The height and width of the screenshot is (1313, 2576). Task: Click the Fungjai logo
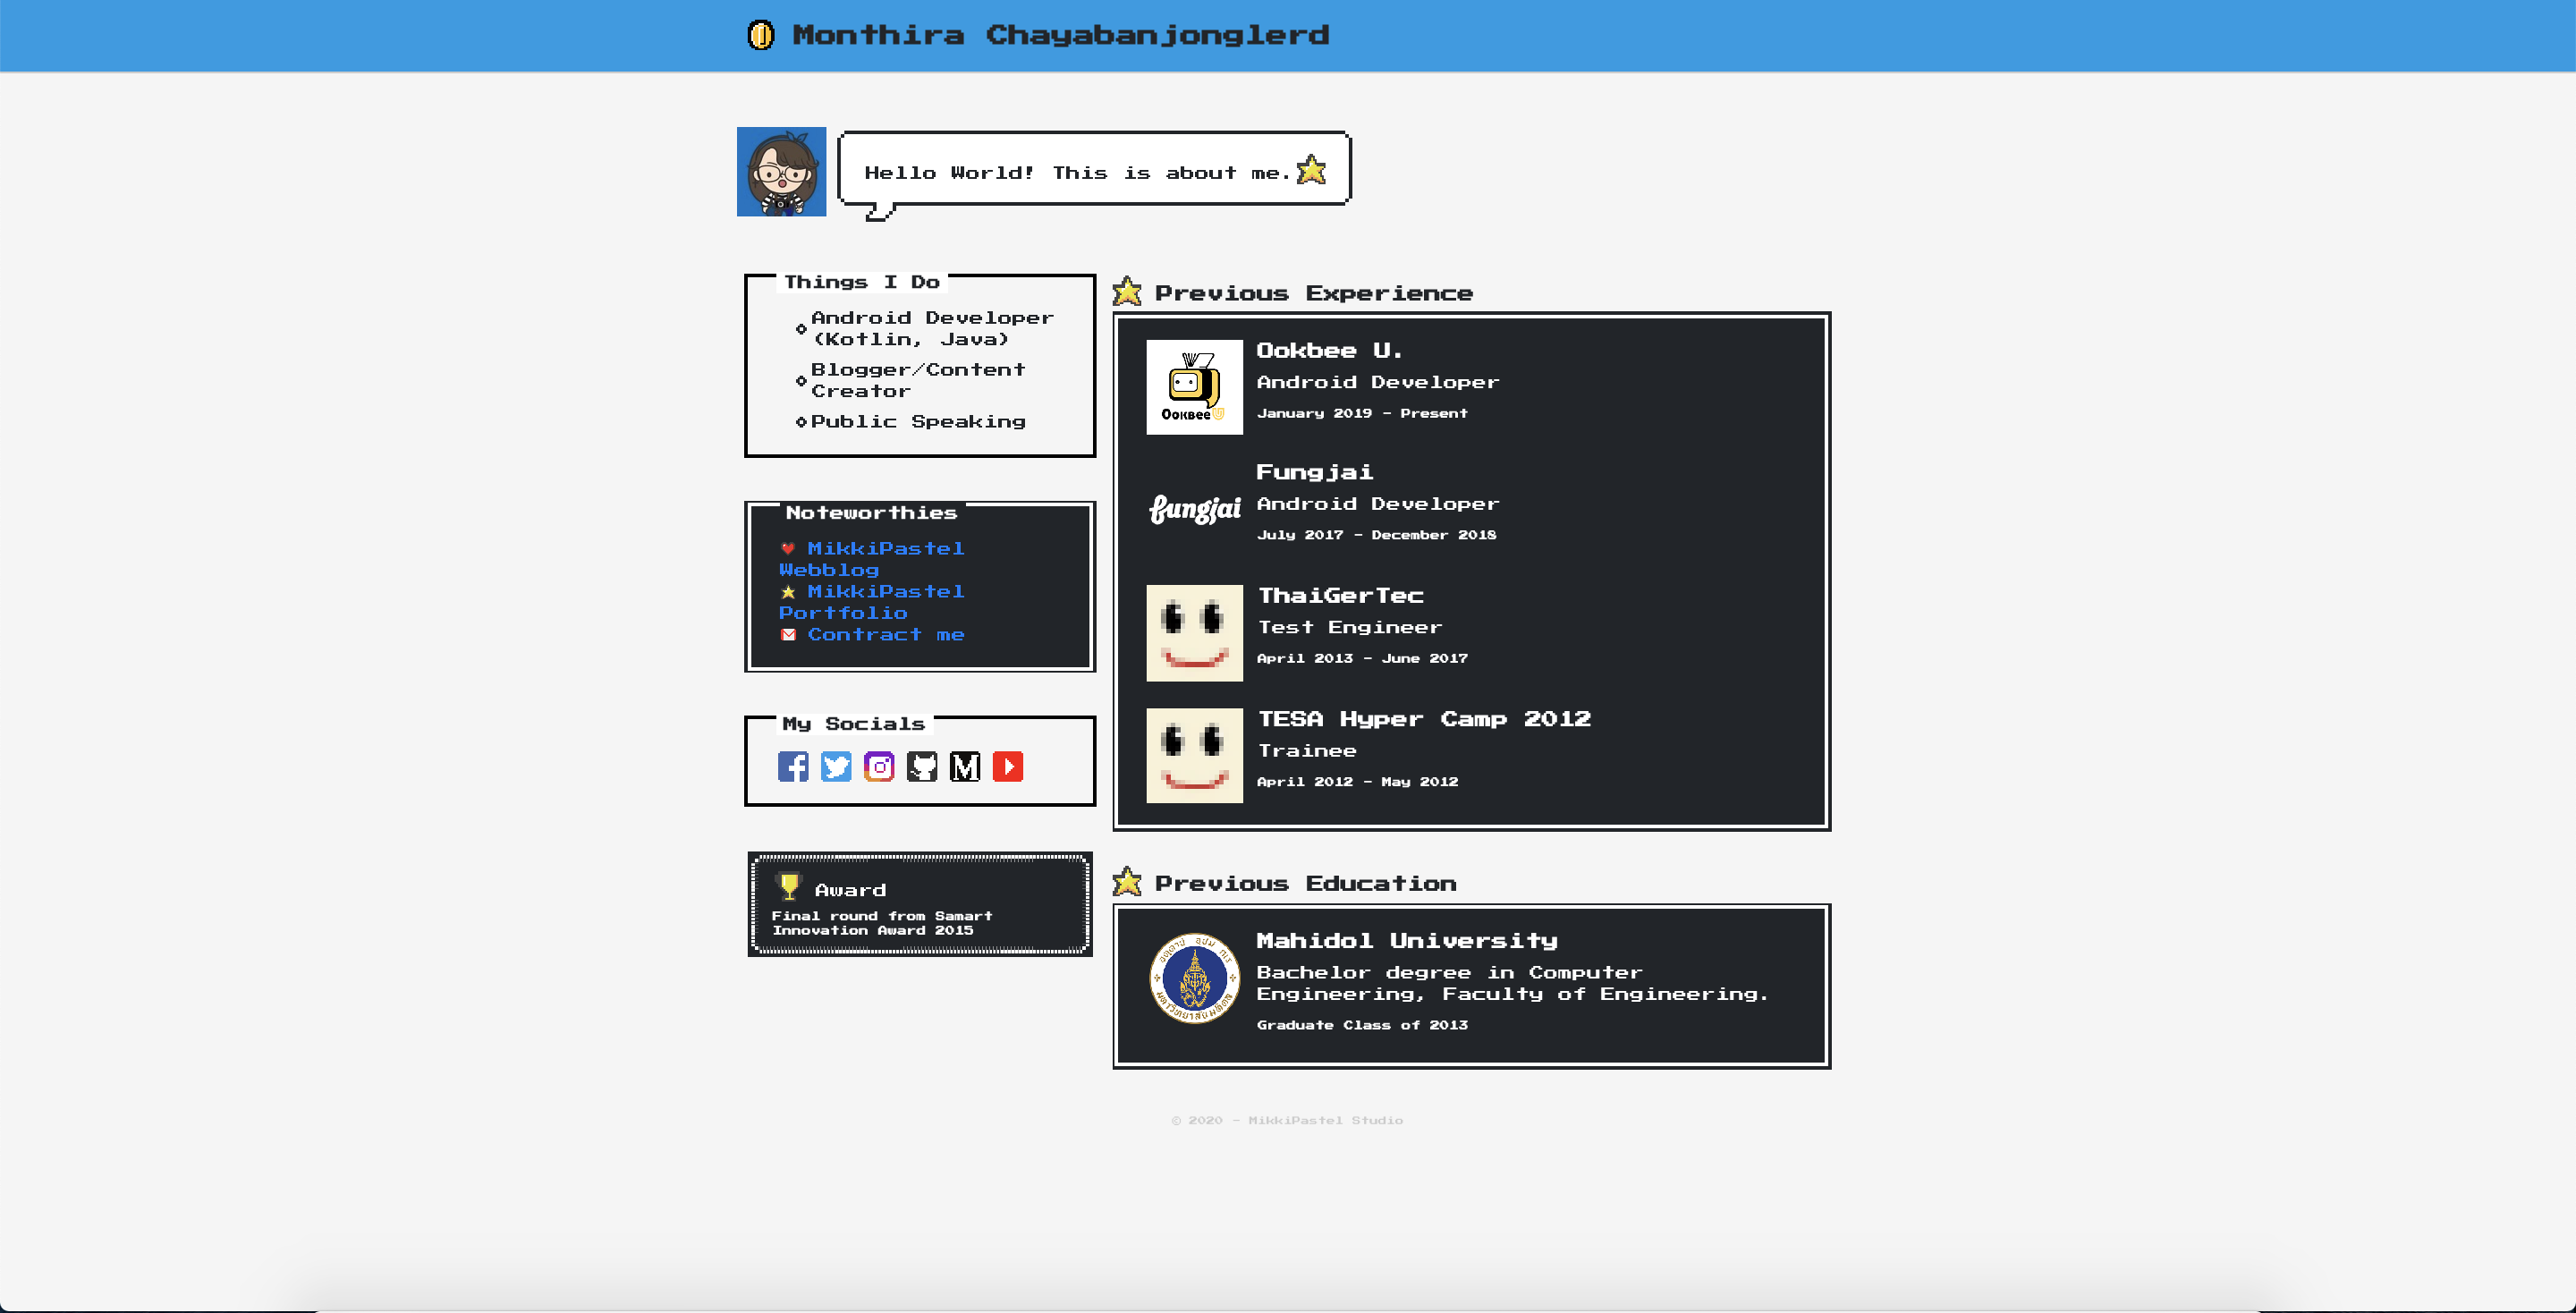[1194, 509]
